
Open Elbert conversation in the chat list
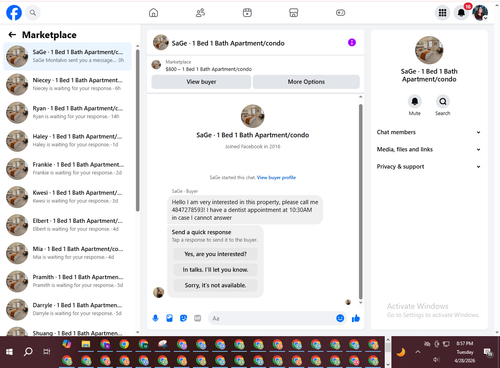tap(68, 225)
